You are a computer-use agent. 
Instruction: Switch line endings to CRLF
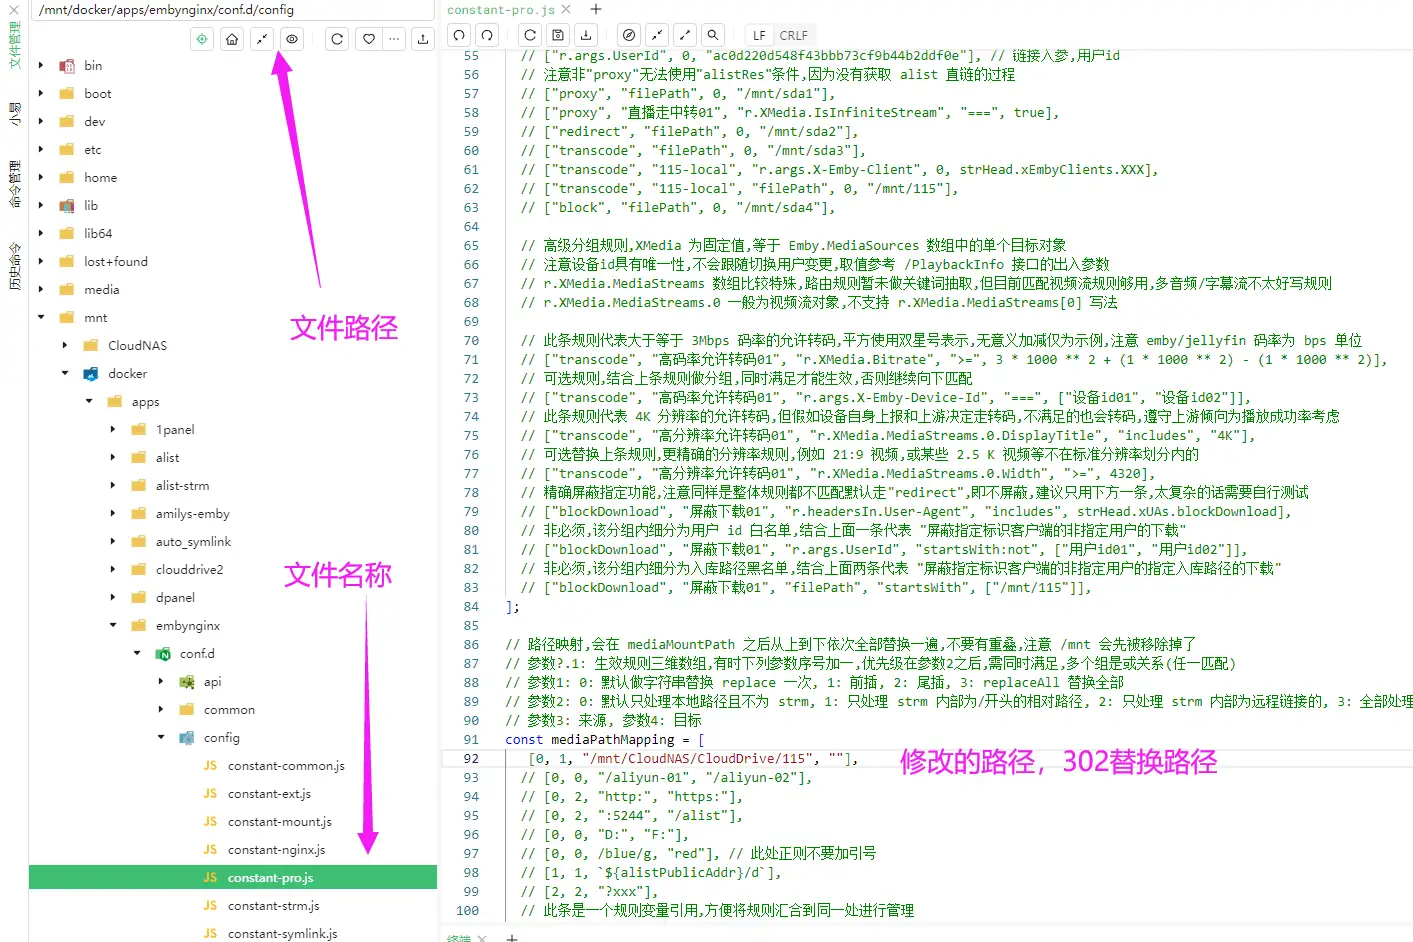(795, 35)
